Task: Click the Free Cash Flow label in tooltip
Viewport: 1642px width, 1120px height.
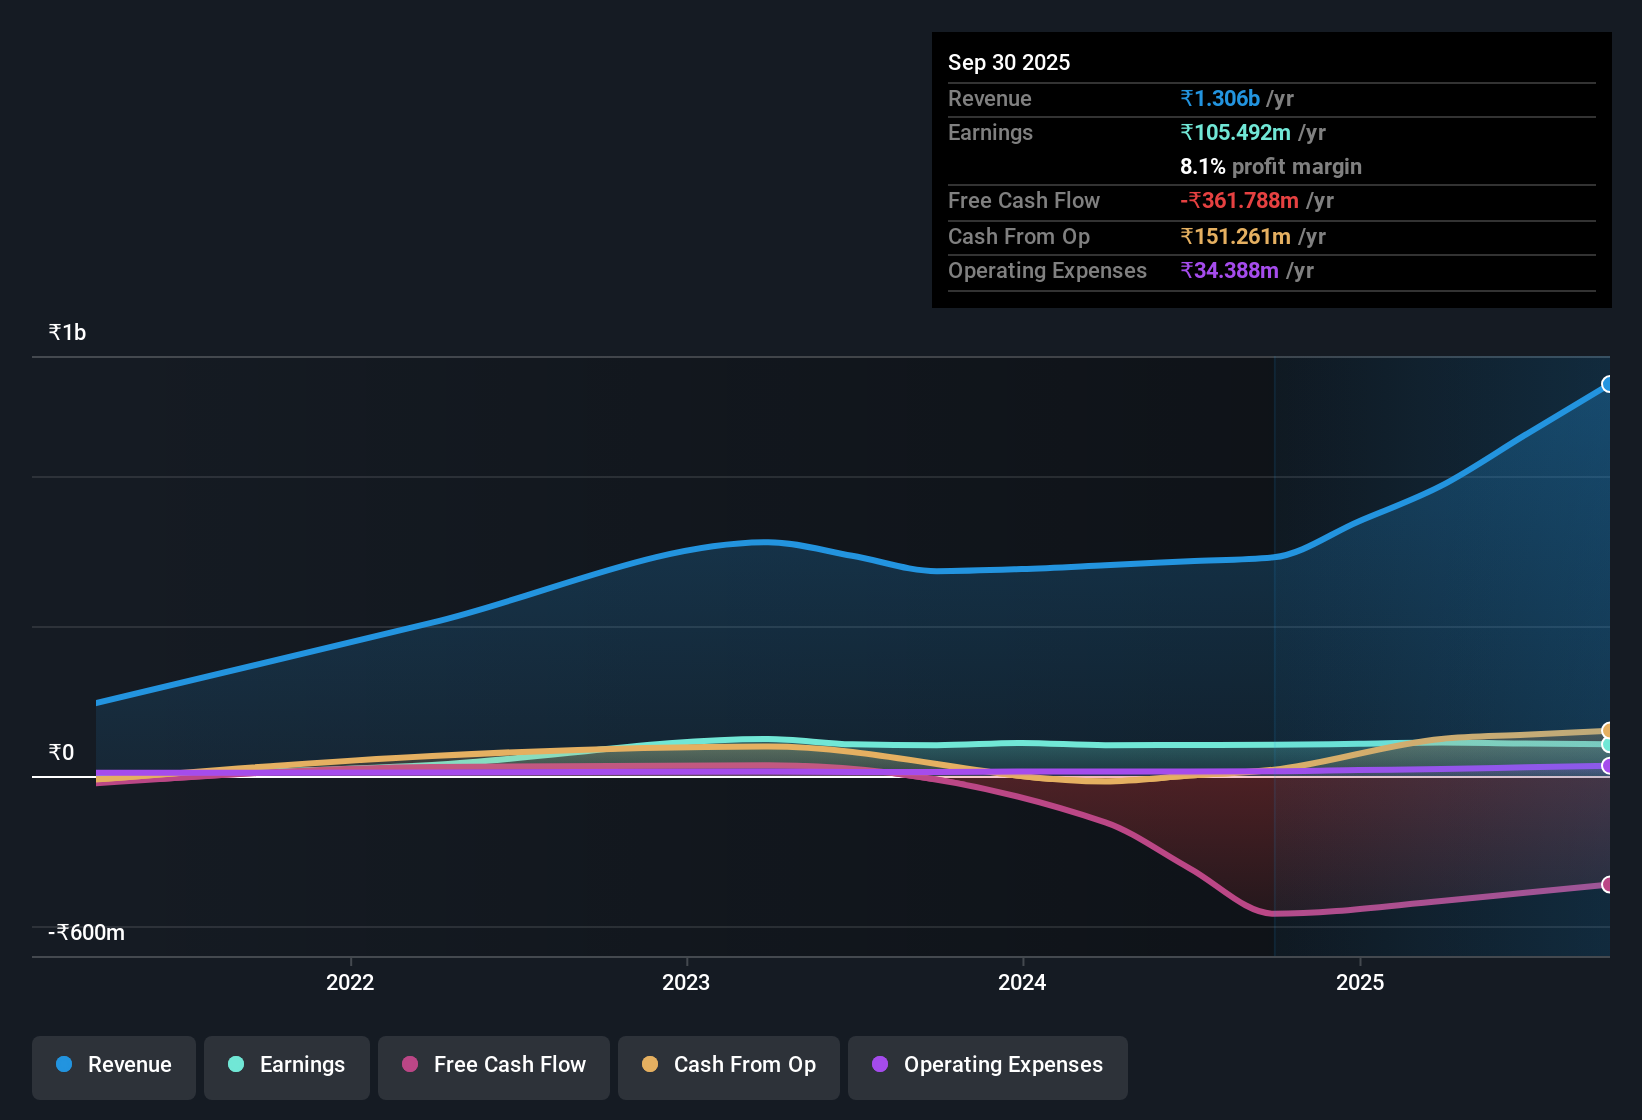Action: 1024,200
